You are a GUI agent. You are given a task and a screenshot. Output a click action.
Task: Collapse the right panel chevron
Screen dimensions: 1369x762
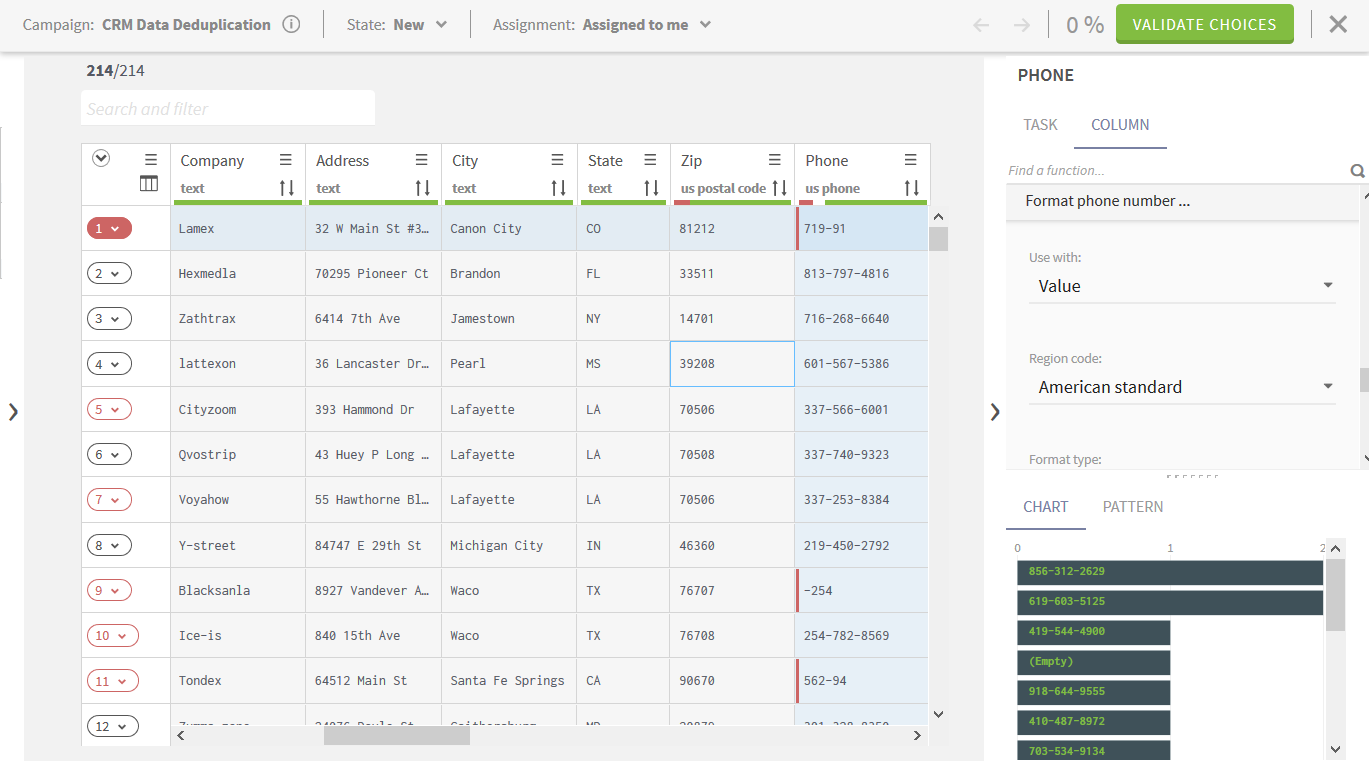(x=995, y=411)
